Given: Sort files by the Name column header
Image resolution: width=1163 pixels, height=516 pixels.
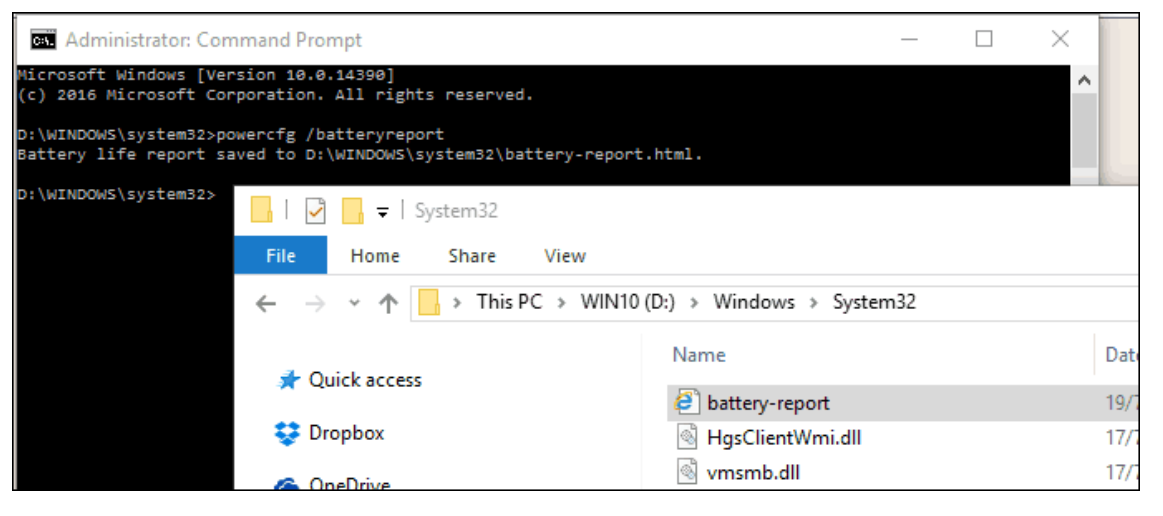Looking at the screenshot, I should pos(699,355).
